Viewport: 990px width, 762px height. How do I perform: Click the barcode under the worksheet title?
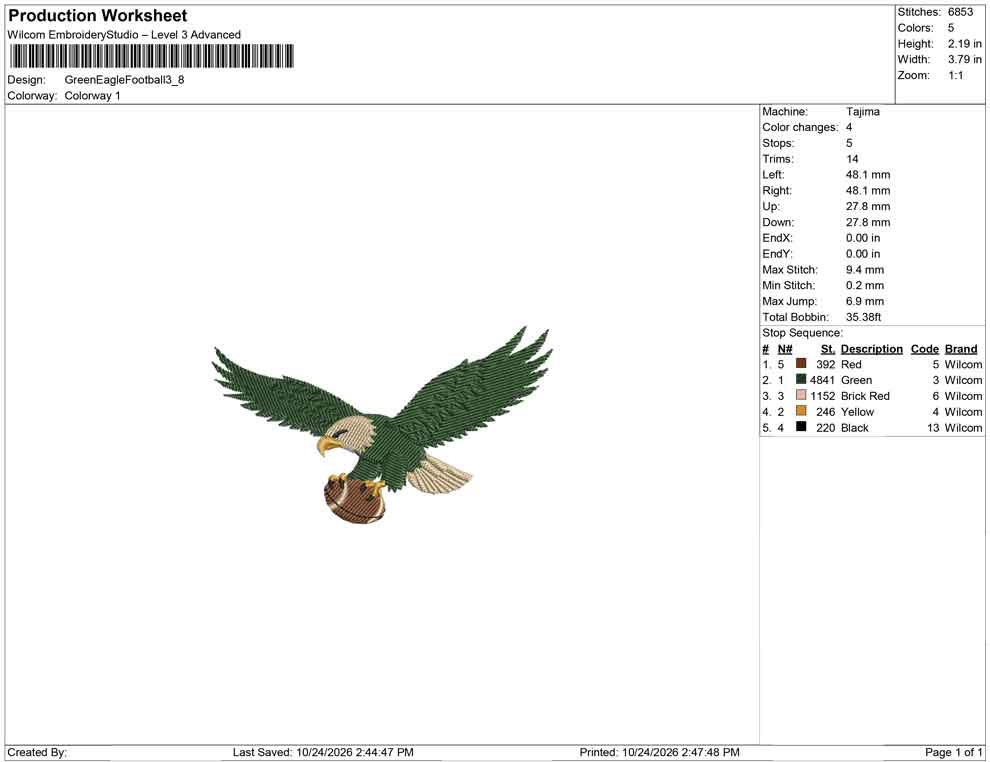coord(152,56)
